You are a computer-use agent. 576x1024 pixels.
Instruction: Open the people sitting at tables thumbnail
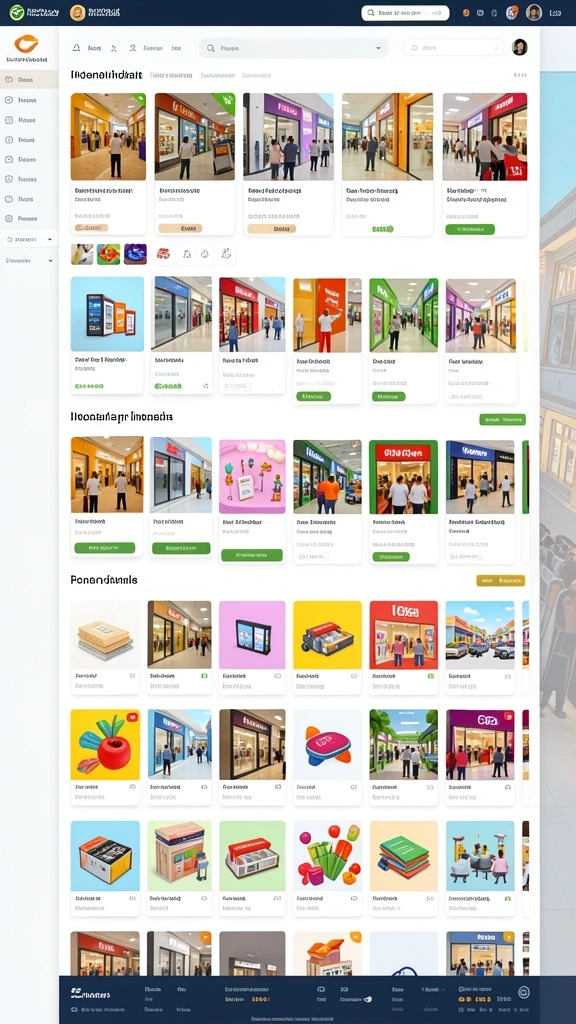coord(480,856)
